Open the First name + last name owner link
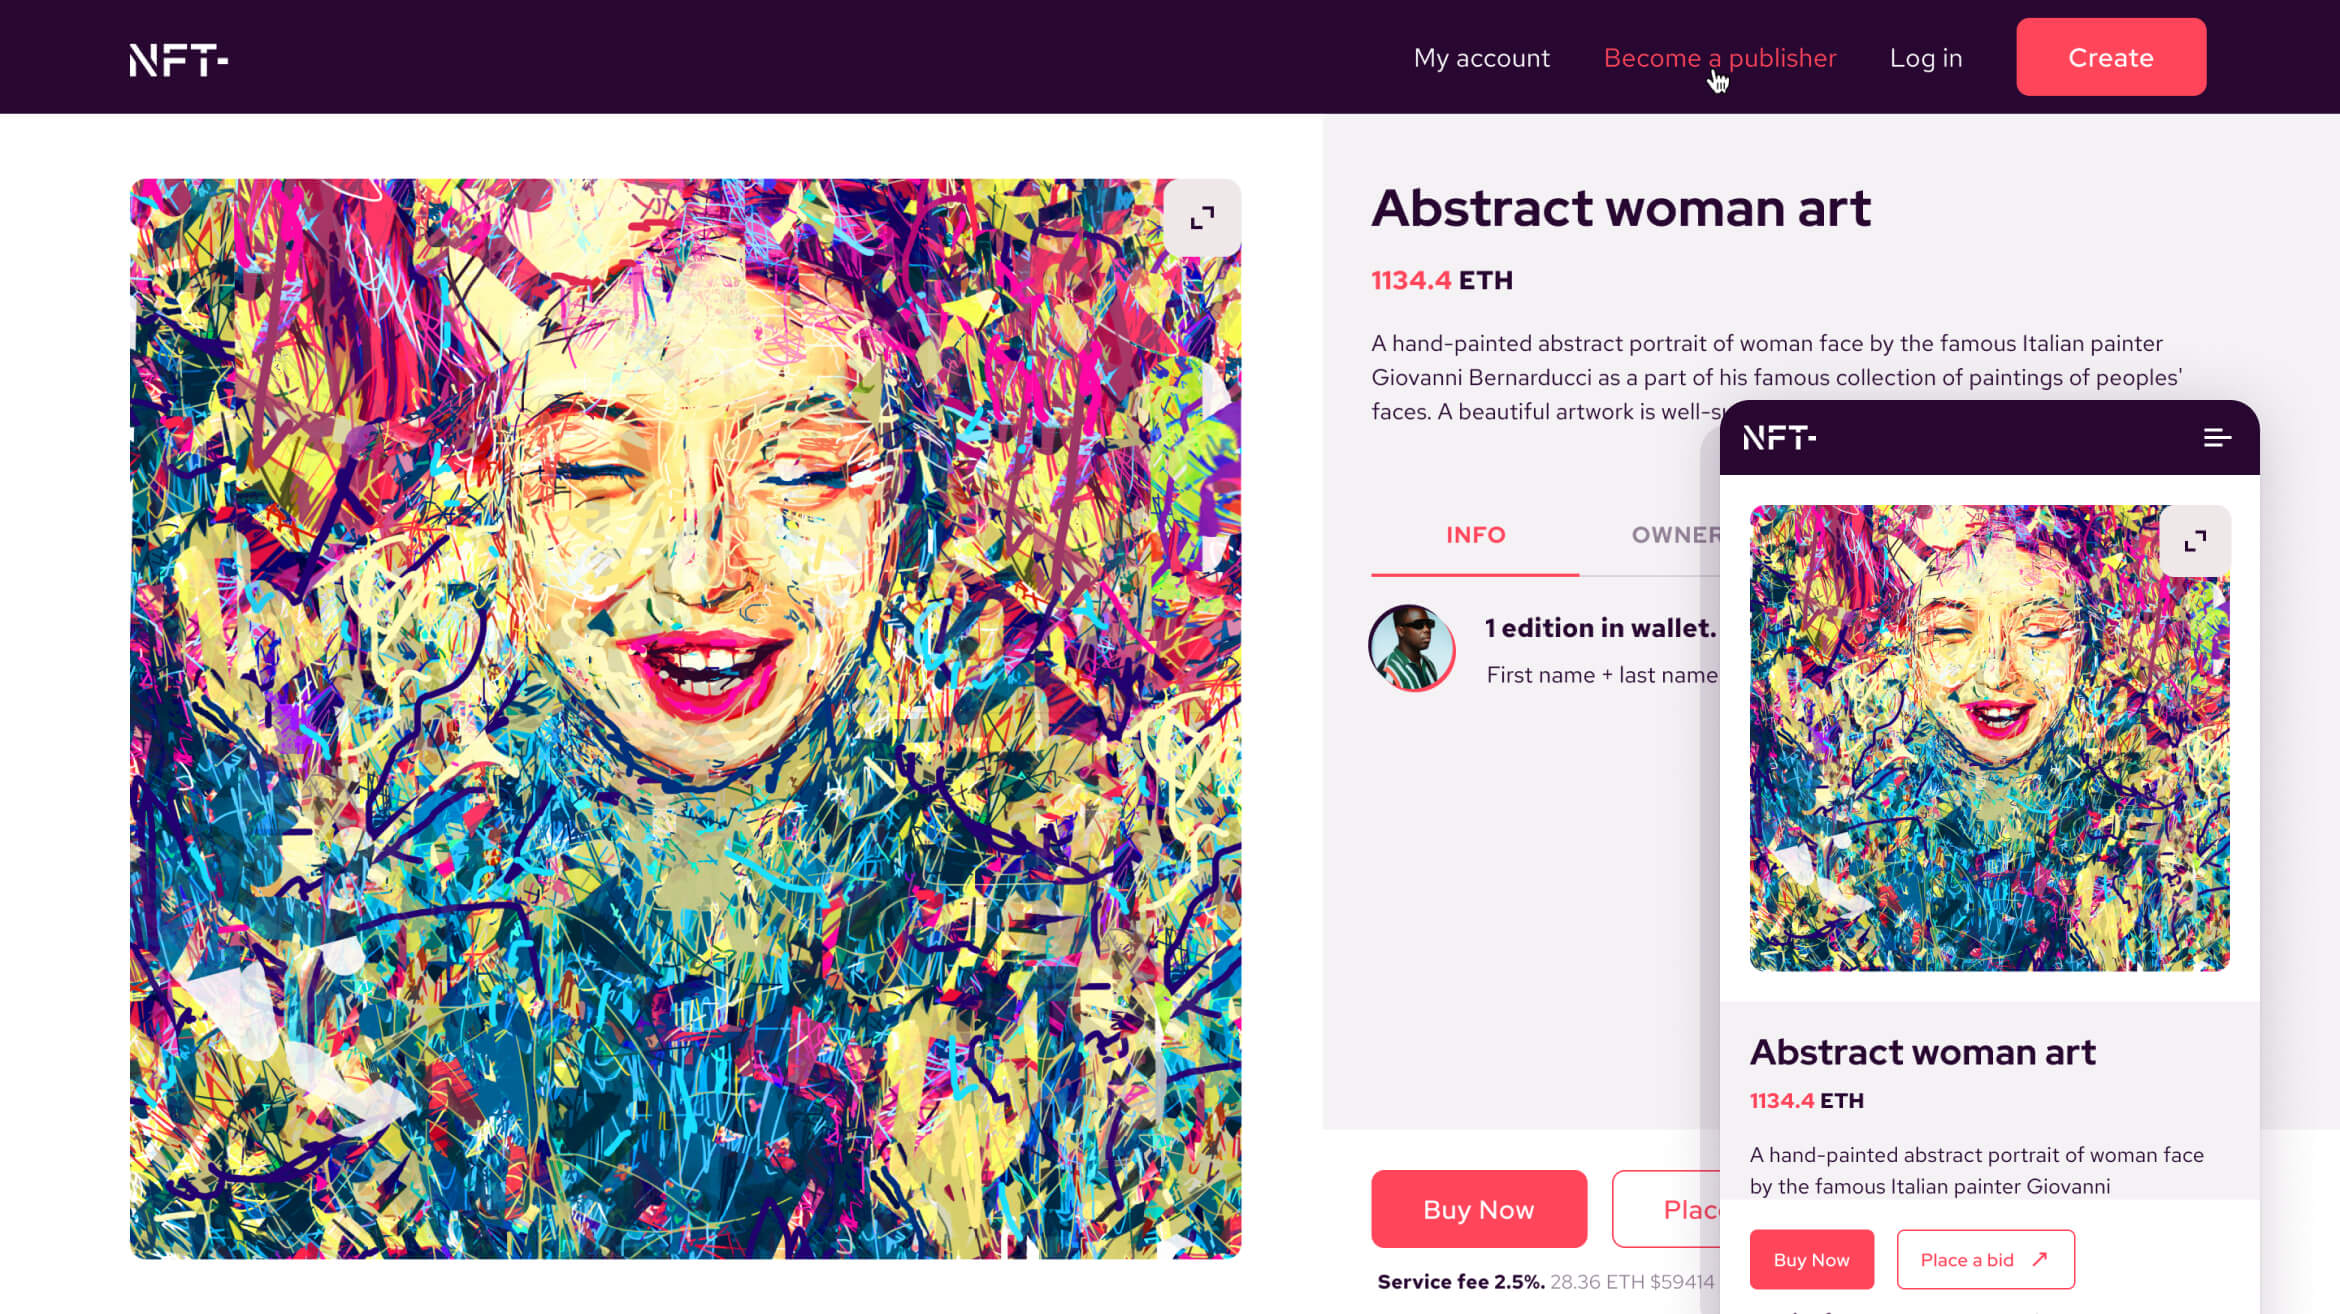Screen dimensions: 2340x1314 1600,675
